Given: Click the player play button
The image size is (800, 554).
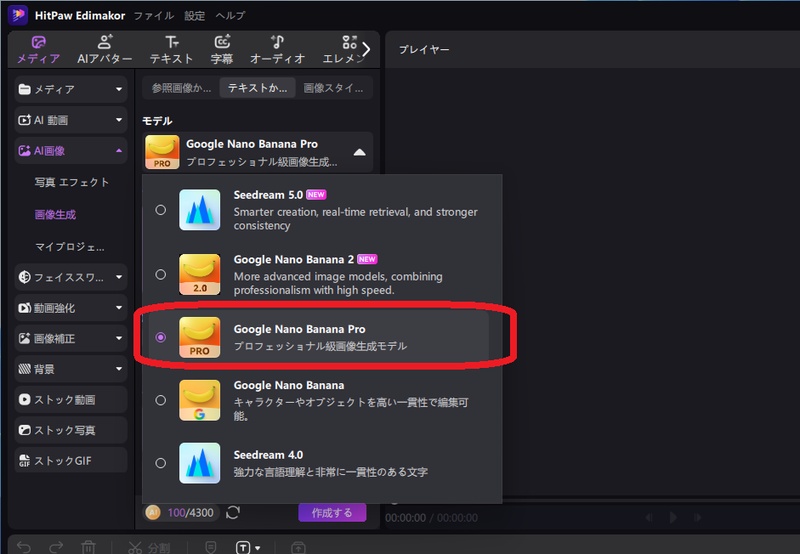Looking at the screenshot, I should tap(673, 517).
